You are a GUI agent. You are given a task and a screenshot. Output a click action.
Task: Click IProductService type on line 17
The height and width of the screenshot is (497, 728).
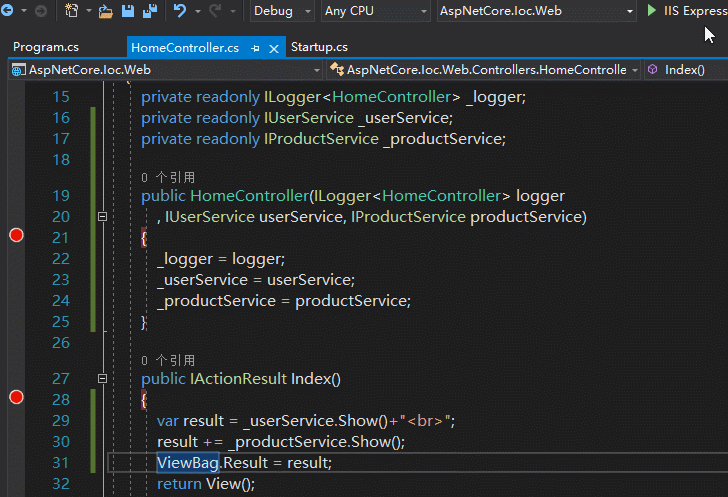[x=321, y=139]
